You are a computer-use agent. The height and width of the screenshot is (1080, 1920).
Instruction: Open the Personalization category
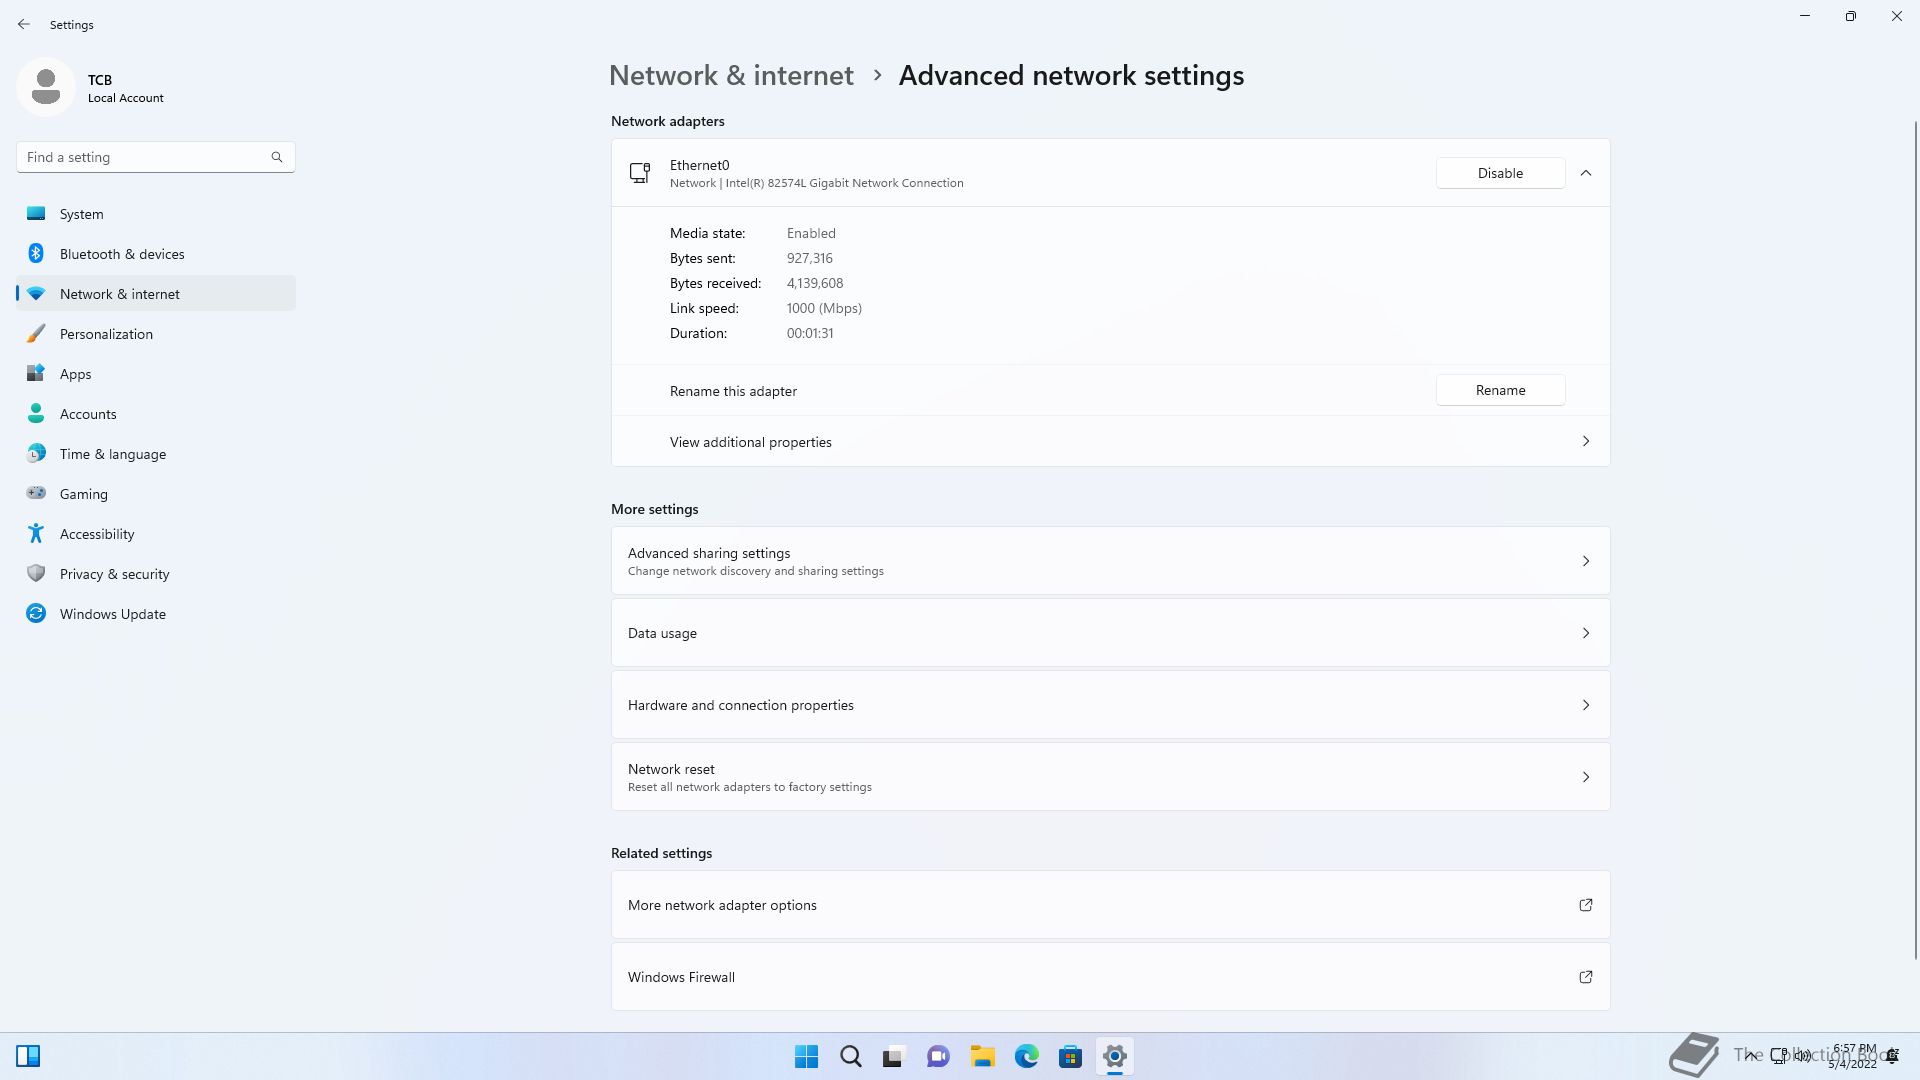point(106,334)
